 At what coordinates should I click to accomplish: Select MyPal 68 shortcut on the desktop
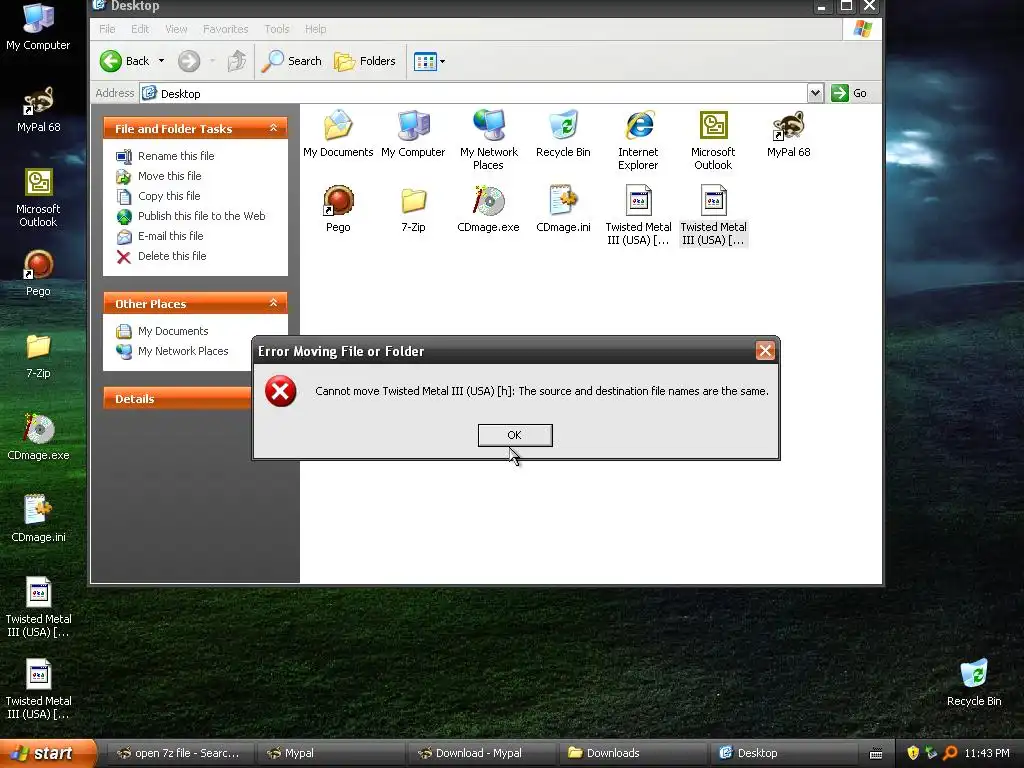(39, 110)
